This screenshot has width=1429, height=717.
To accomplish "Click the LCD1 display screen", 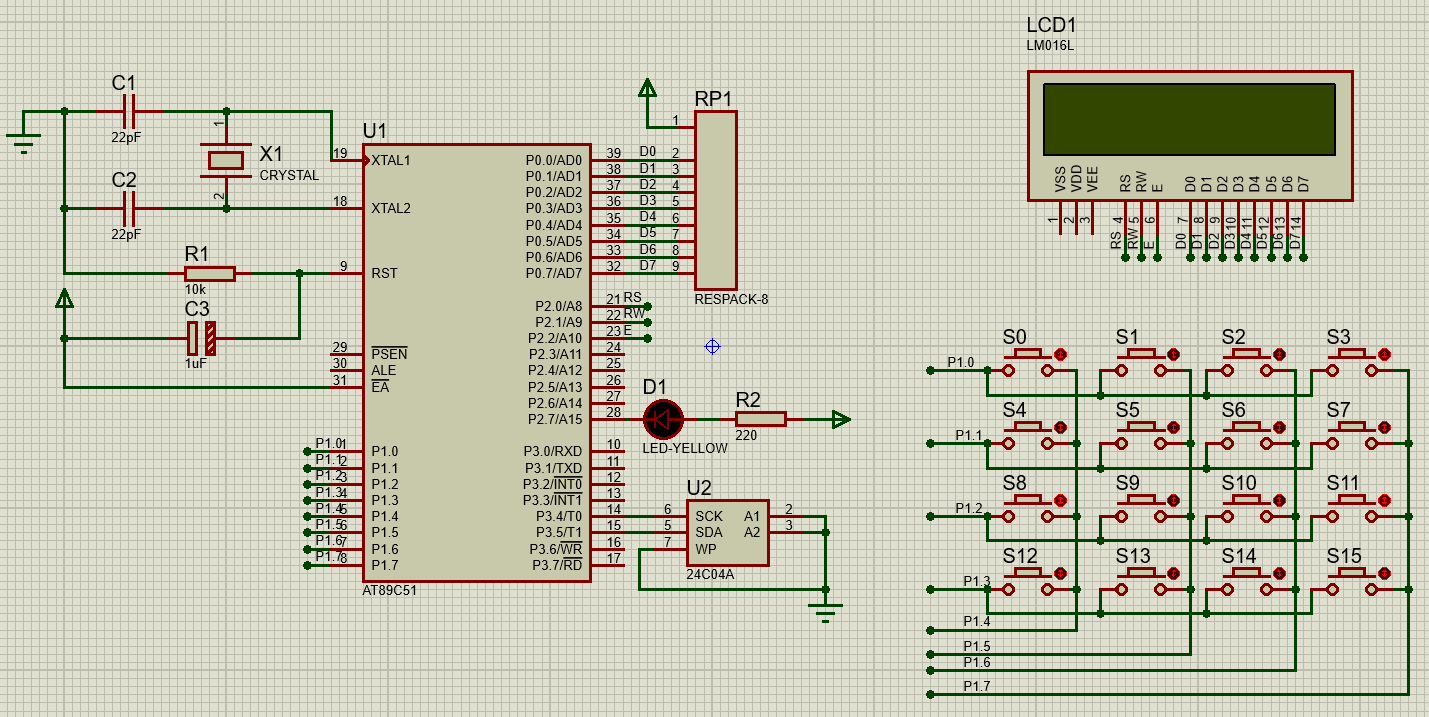I will click(x=1189, y=119).
